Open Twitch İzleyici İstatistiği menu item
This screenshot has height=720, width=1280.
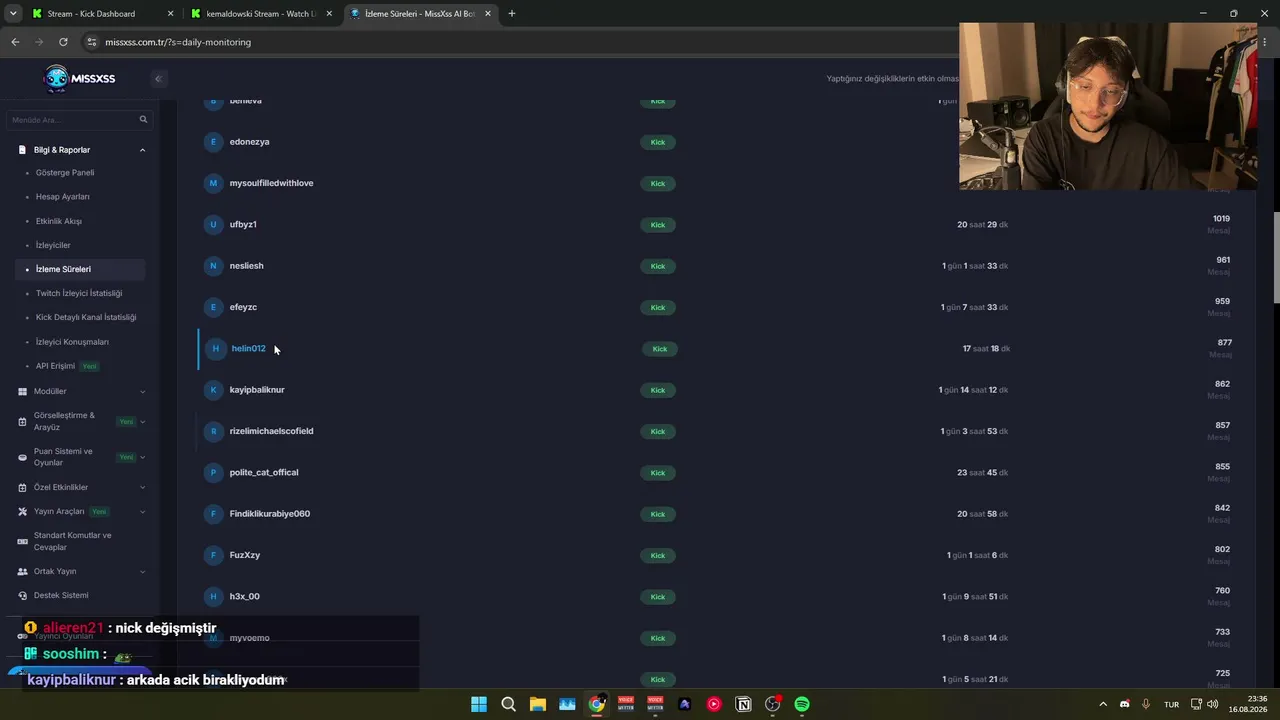tap(79, 293)
